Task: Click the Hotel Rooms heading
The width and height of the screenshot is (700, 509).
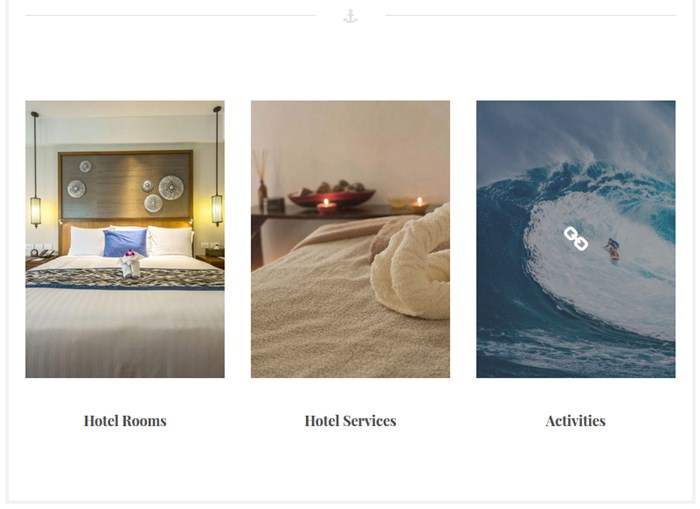Action: 125,421
